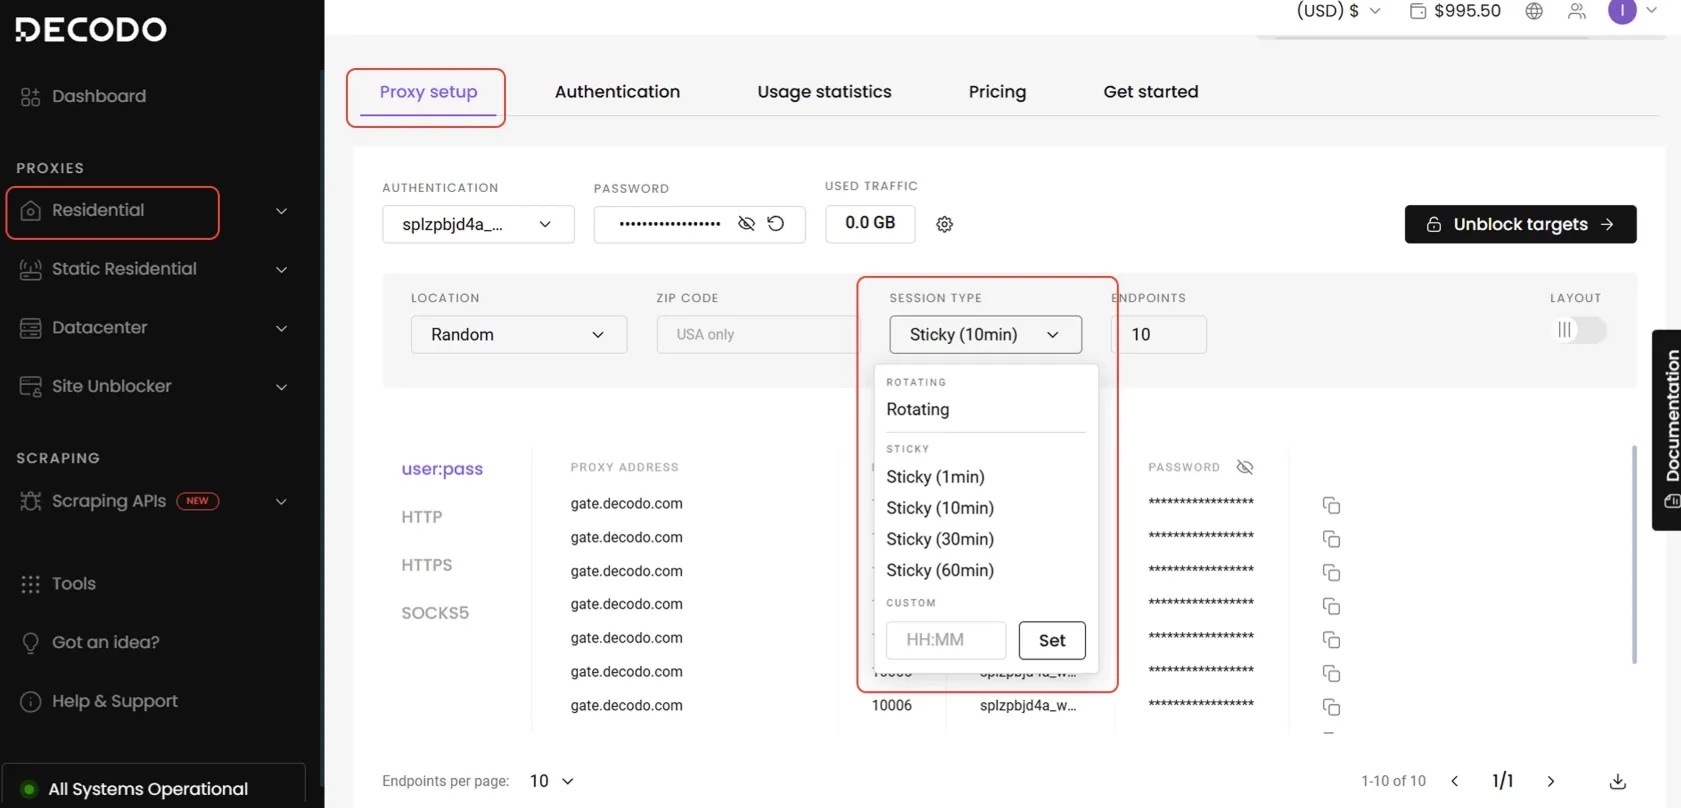Select the HTTP protocol option
The height and width of the screenshot is (808, 1681).
tap(421, 517)
